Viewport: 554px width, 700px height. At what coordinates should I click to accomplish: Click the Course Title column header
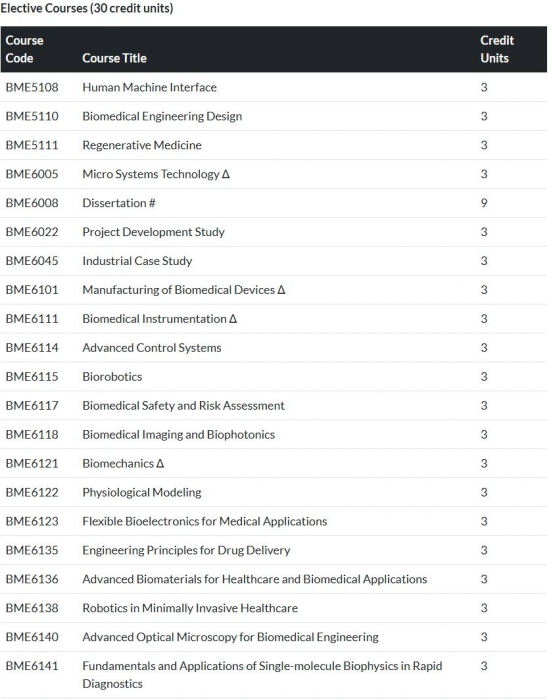point(114,58)
